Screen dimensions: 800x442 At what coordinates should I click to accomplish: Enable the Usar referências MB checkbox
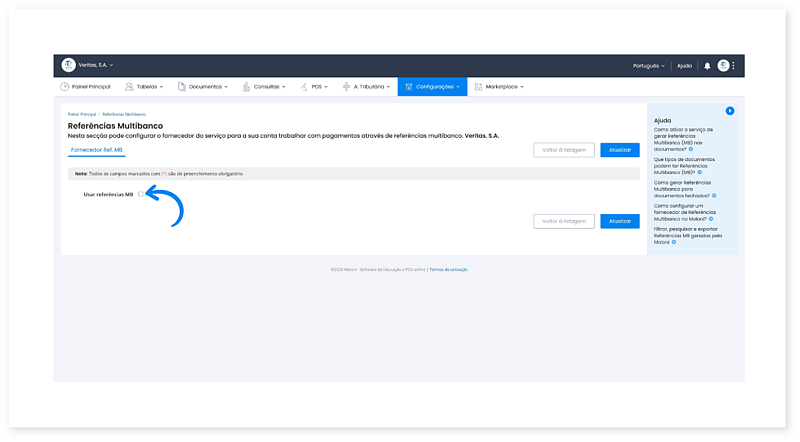click(x=140, y=194)
